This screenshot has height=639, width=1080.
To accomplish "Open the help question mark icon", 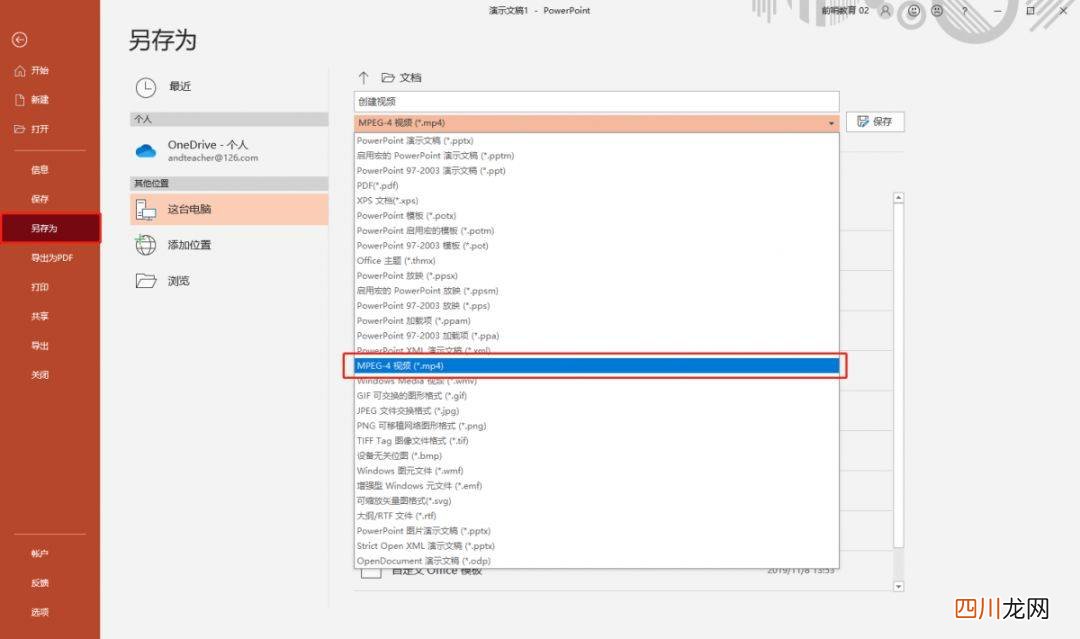I will [964, 11].
